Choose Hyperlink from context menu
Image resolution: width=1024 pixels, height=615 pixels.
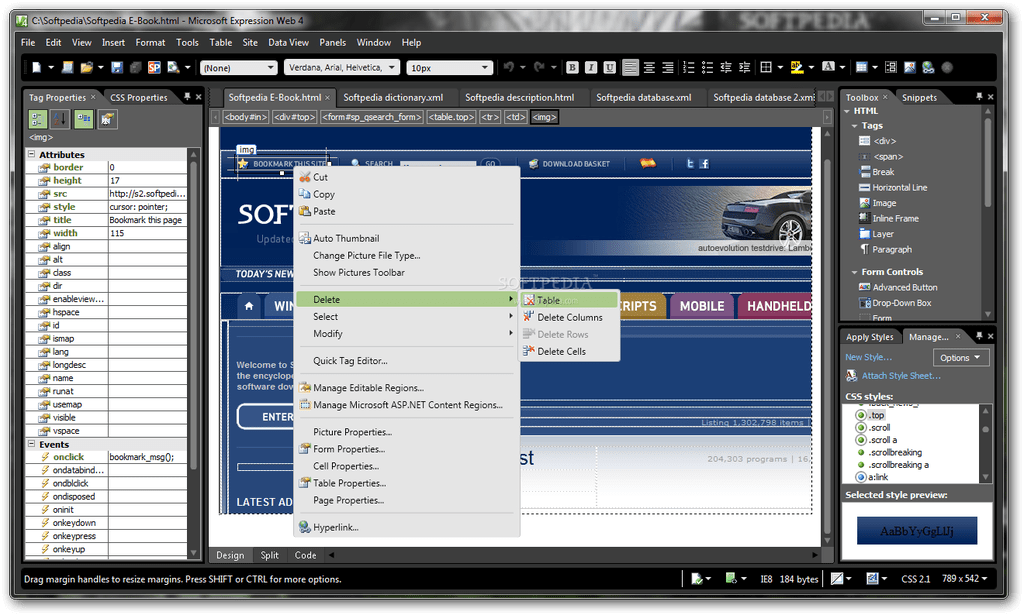point(336,528)
